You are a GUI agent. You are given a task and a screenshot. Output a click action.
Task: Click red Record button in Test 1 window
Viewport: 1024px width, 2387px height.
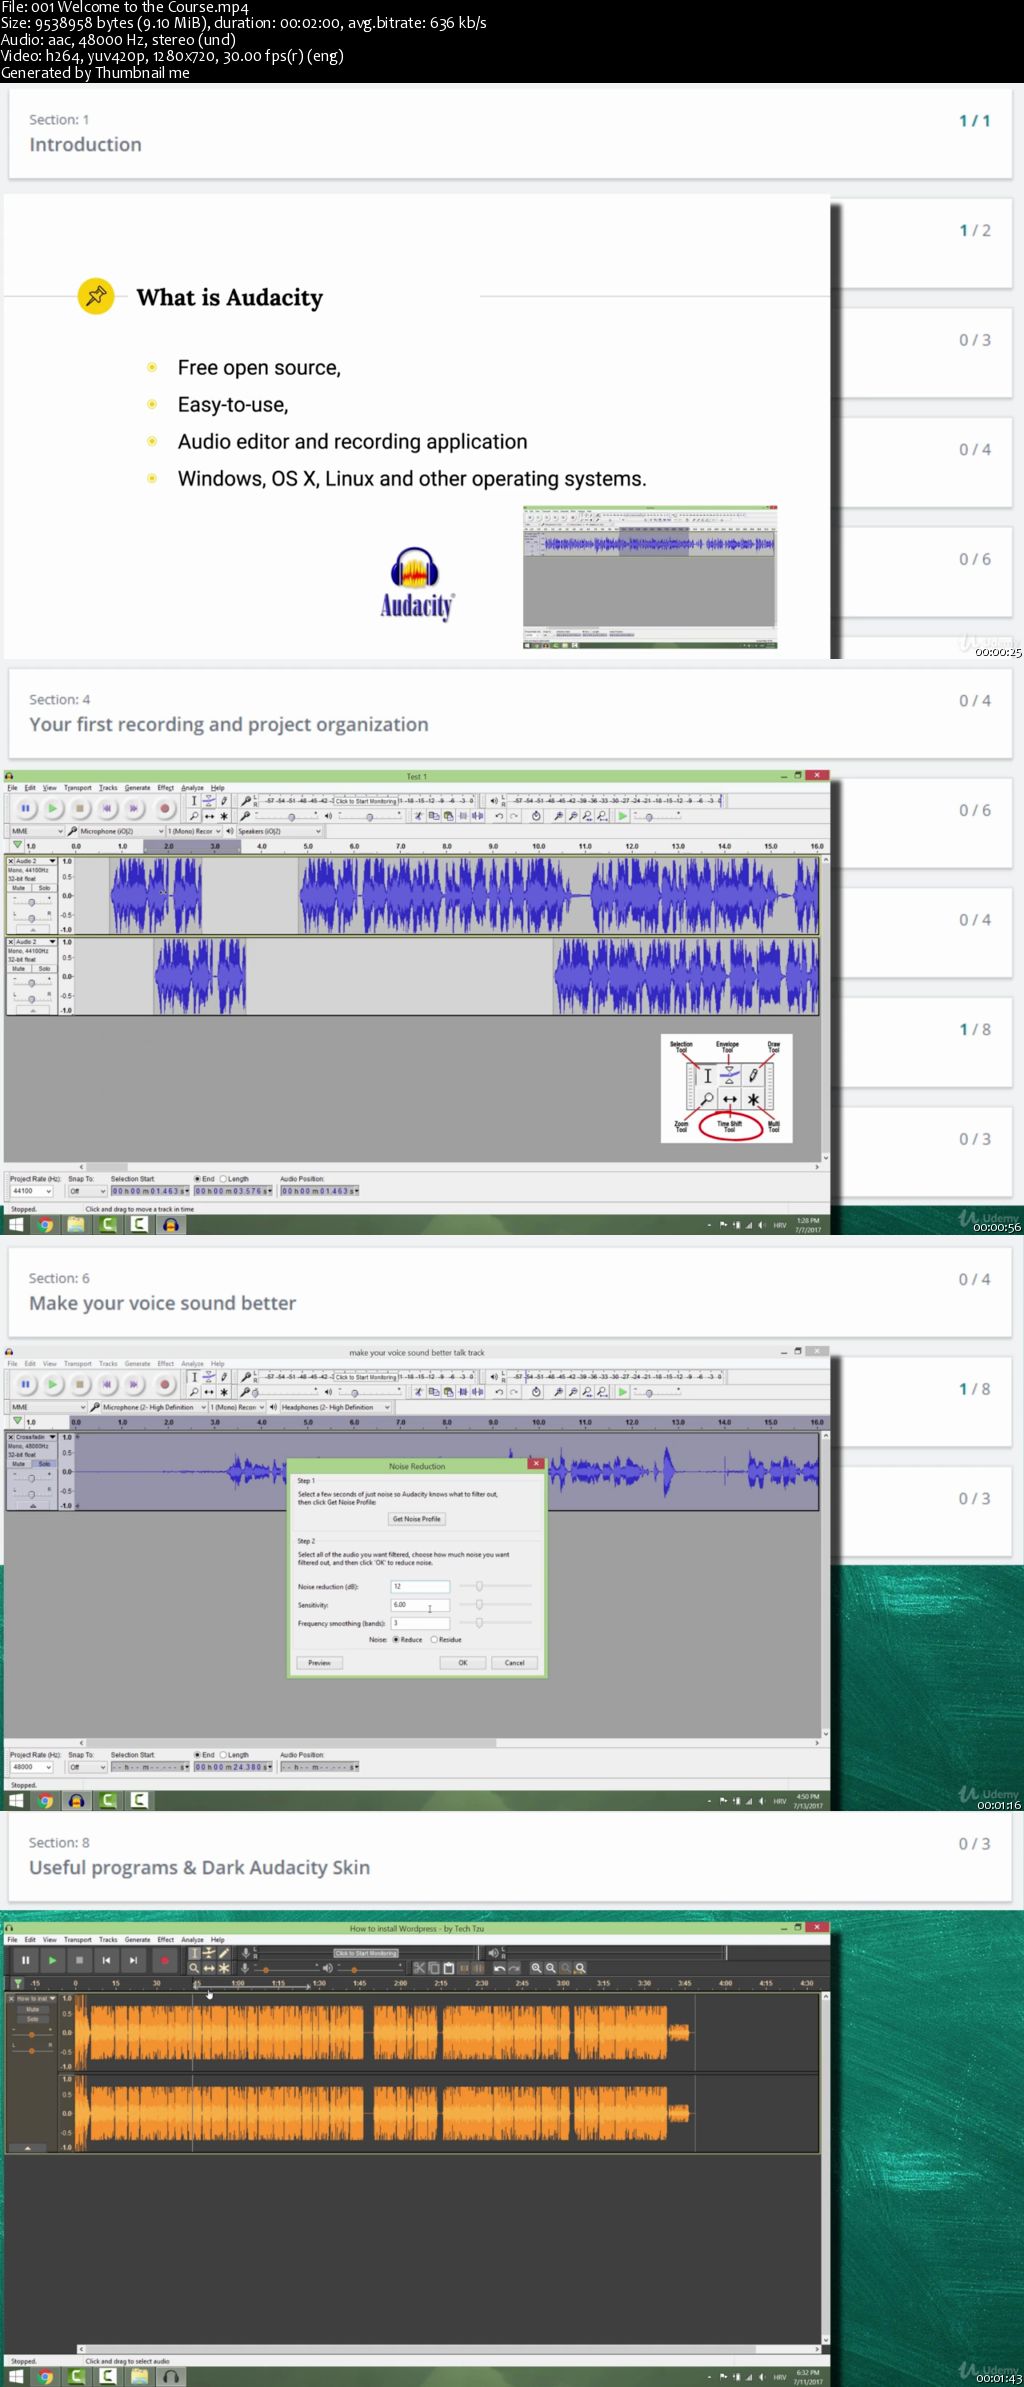165,808
